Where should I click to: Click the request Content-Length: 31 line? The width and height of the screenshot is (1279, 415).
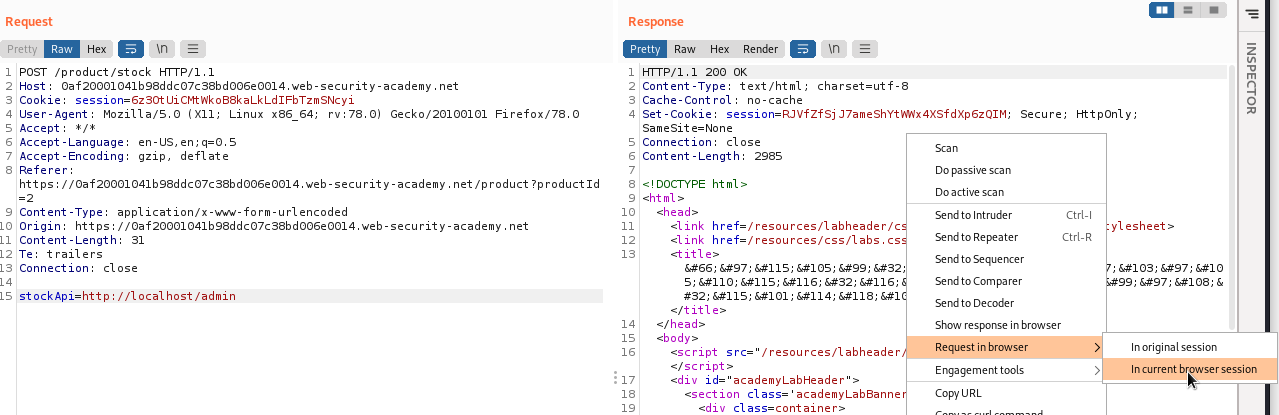82,240
